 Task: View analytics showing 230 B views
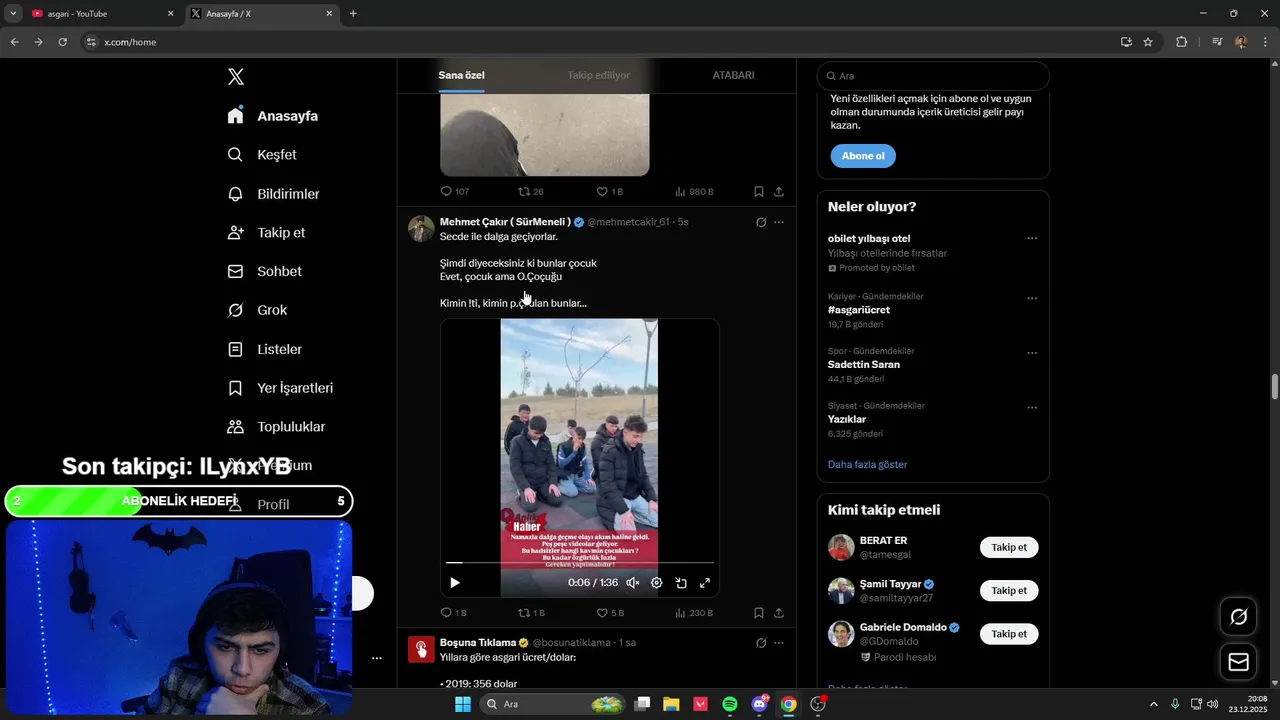694,613
